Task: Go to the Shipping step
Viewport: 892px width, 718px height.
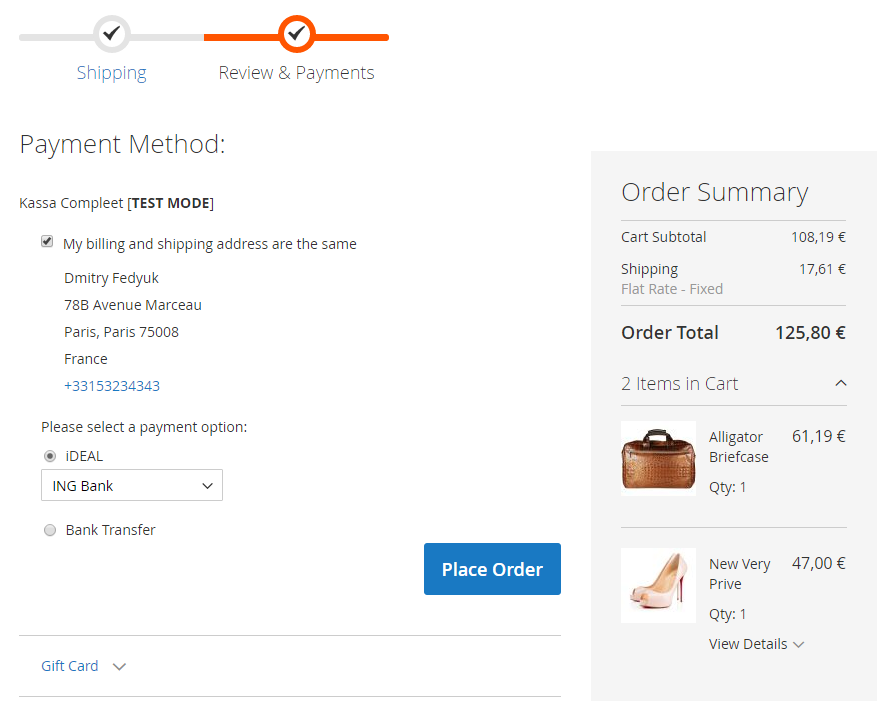Action: click(x=112, y=73)
